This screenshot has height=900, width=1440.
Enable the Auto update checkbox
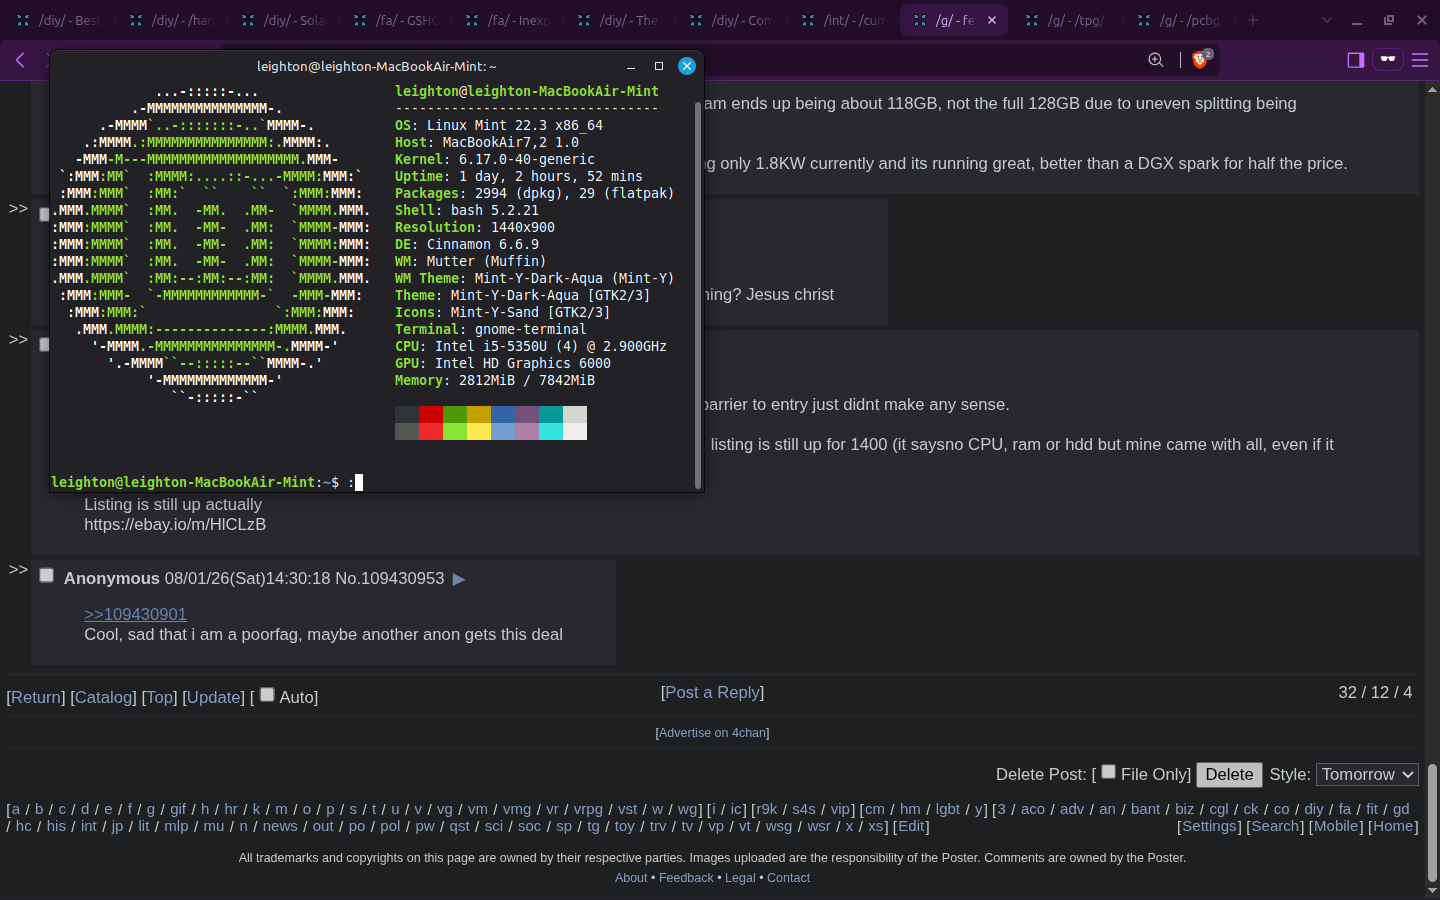tap(267, 695)
